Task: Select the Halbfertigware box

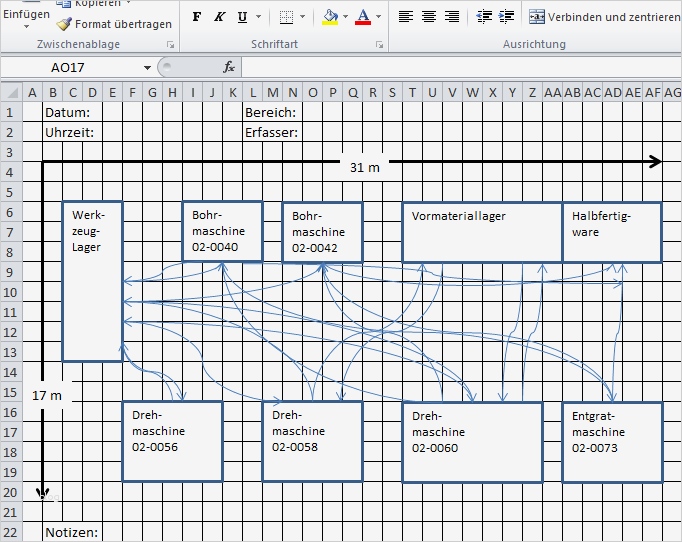Action: [612, 232]
